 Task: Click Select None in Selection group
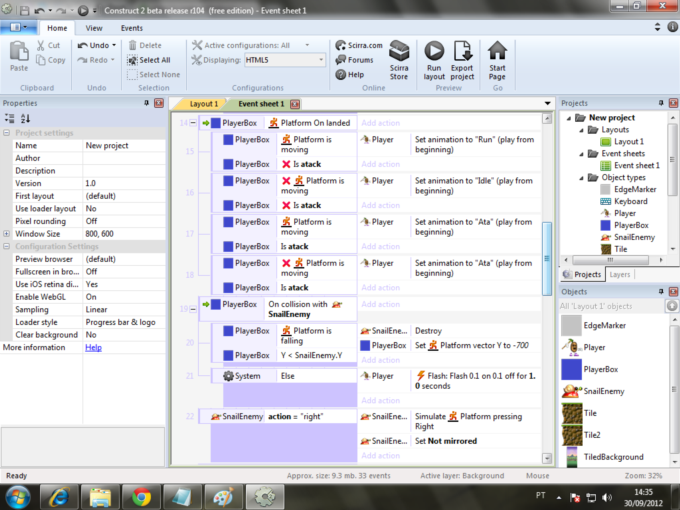coord(154,75)
